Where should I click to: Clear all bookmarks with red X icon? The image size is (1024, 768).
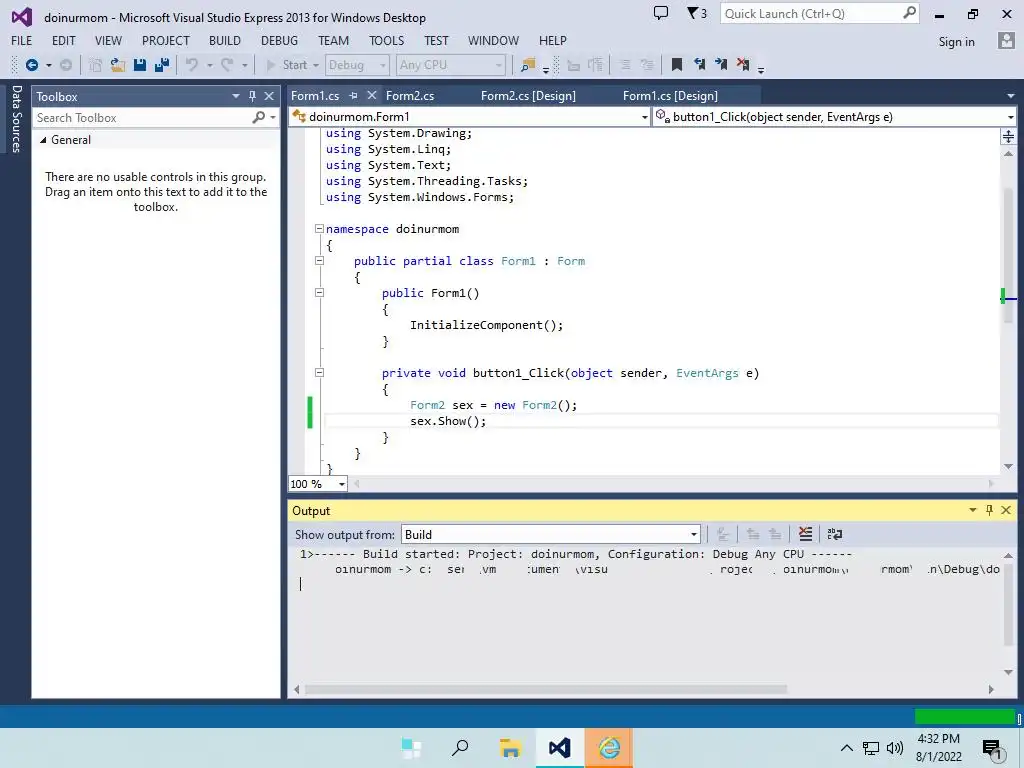743,64
